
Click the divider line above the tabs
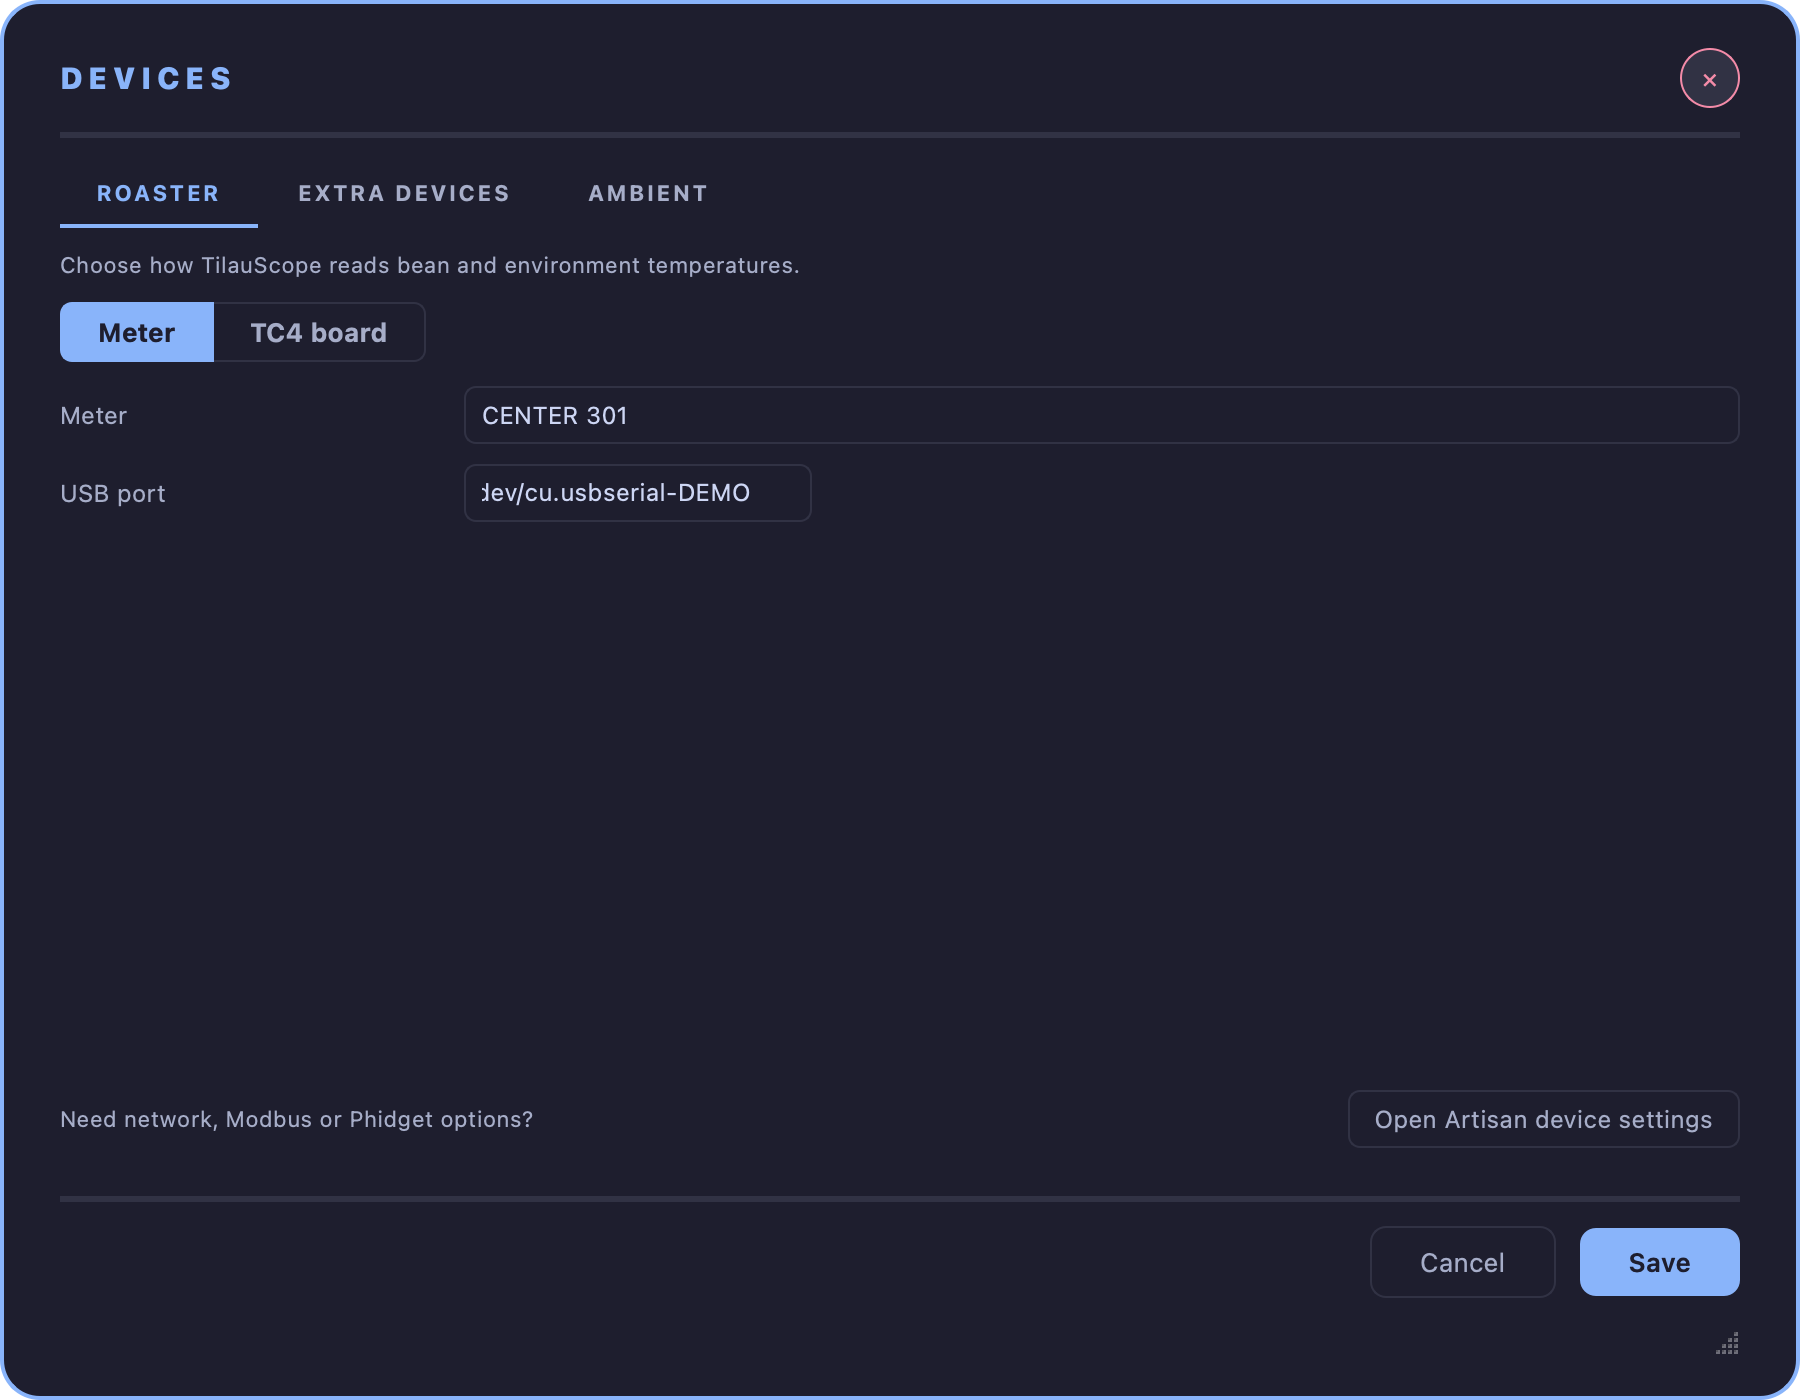[x=900, y=134]
